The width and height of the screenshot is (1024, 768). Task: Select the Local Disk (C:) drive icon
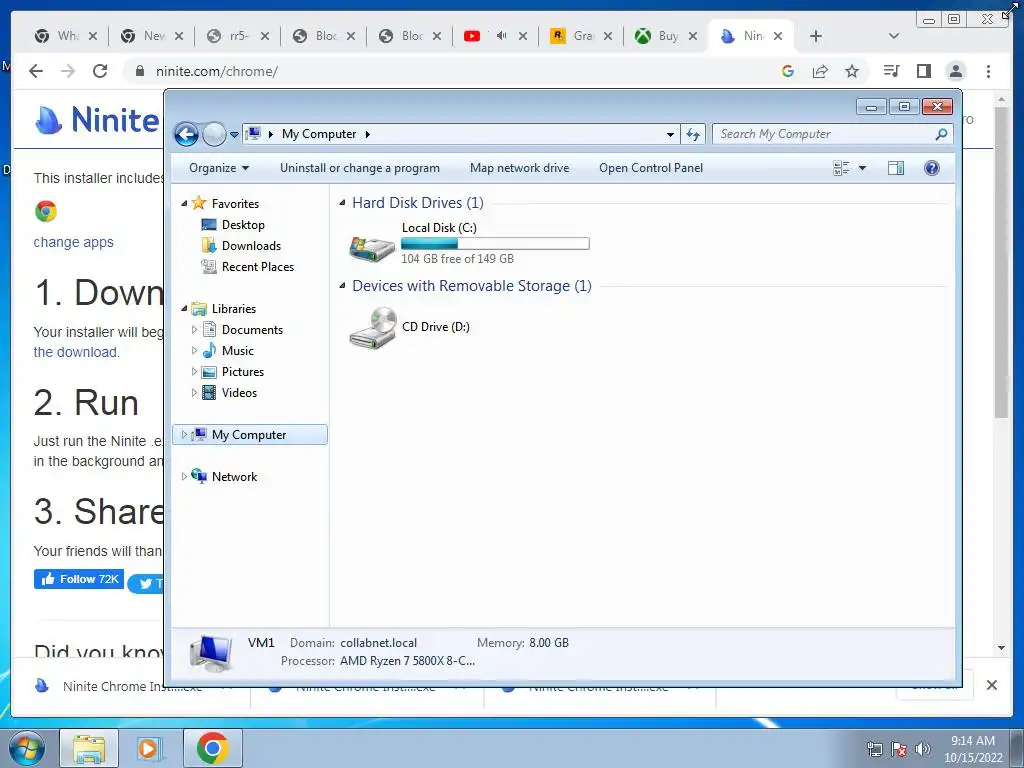pos(372,249)
